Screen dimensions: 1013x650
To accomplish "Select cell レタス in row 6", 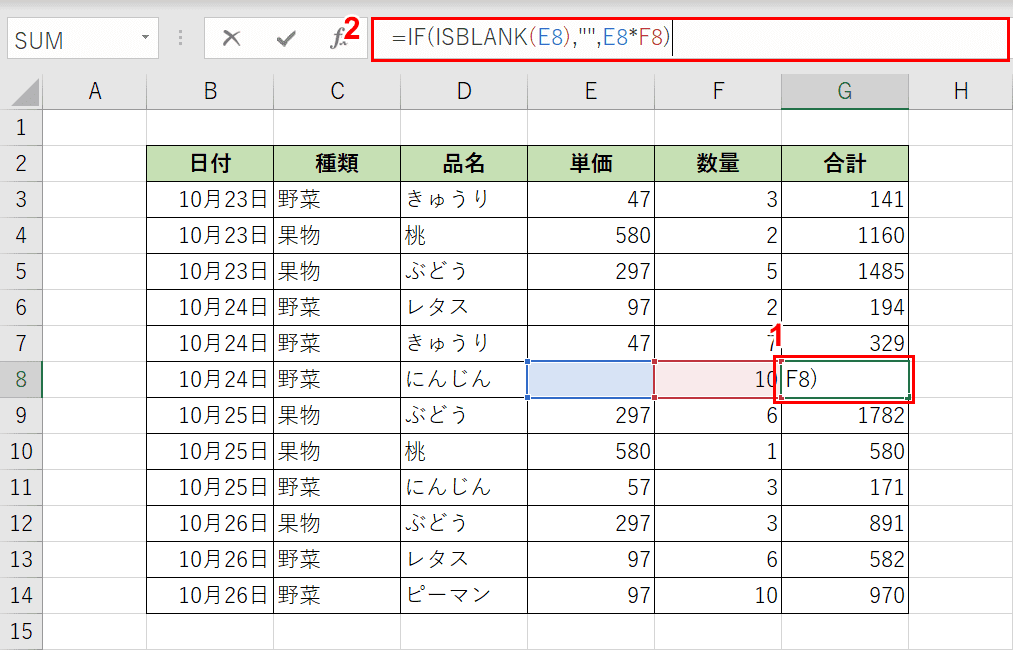I will point(464,308).
